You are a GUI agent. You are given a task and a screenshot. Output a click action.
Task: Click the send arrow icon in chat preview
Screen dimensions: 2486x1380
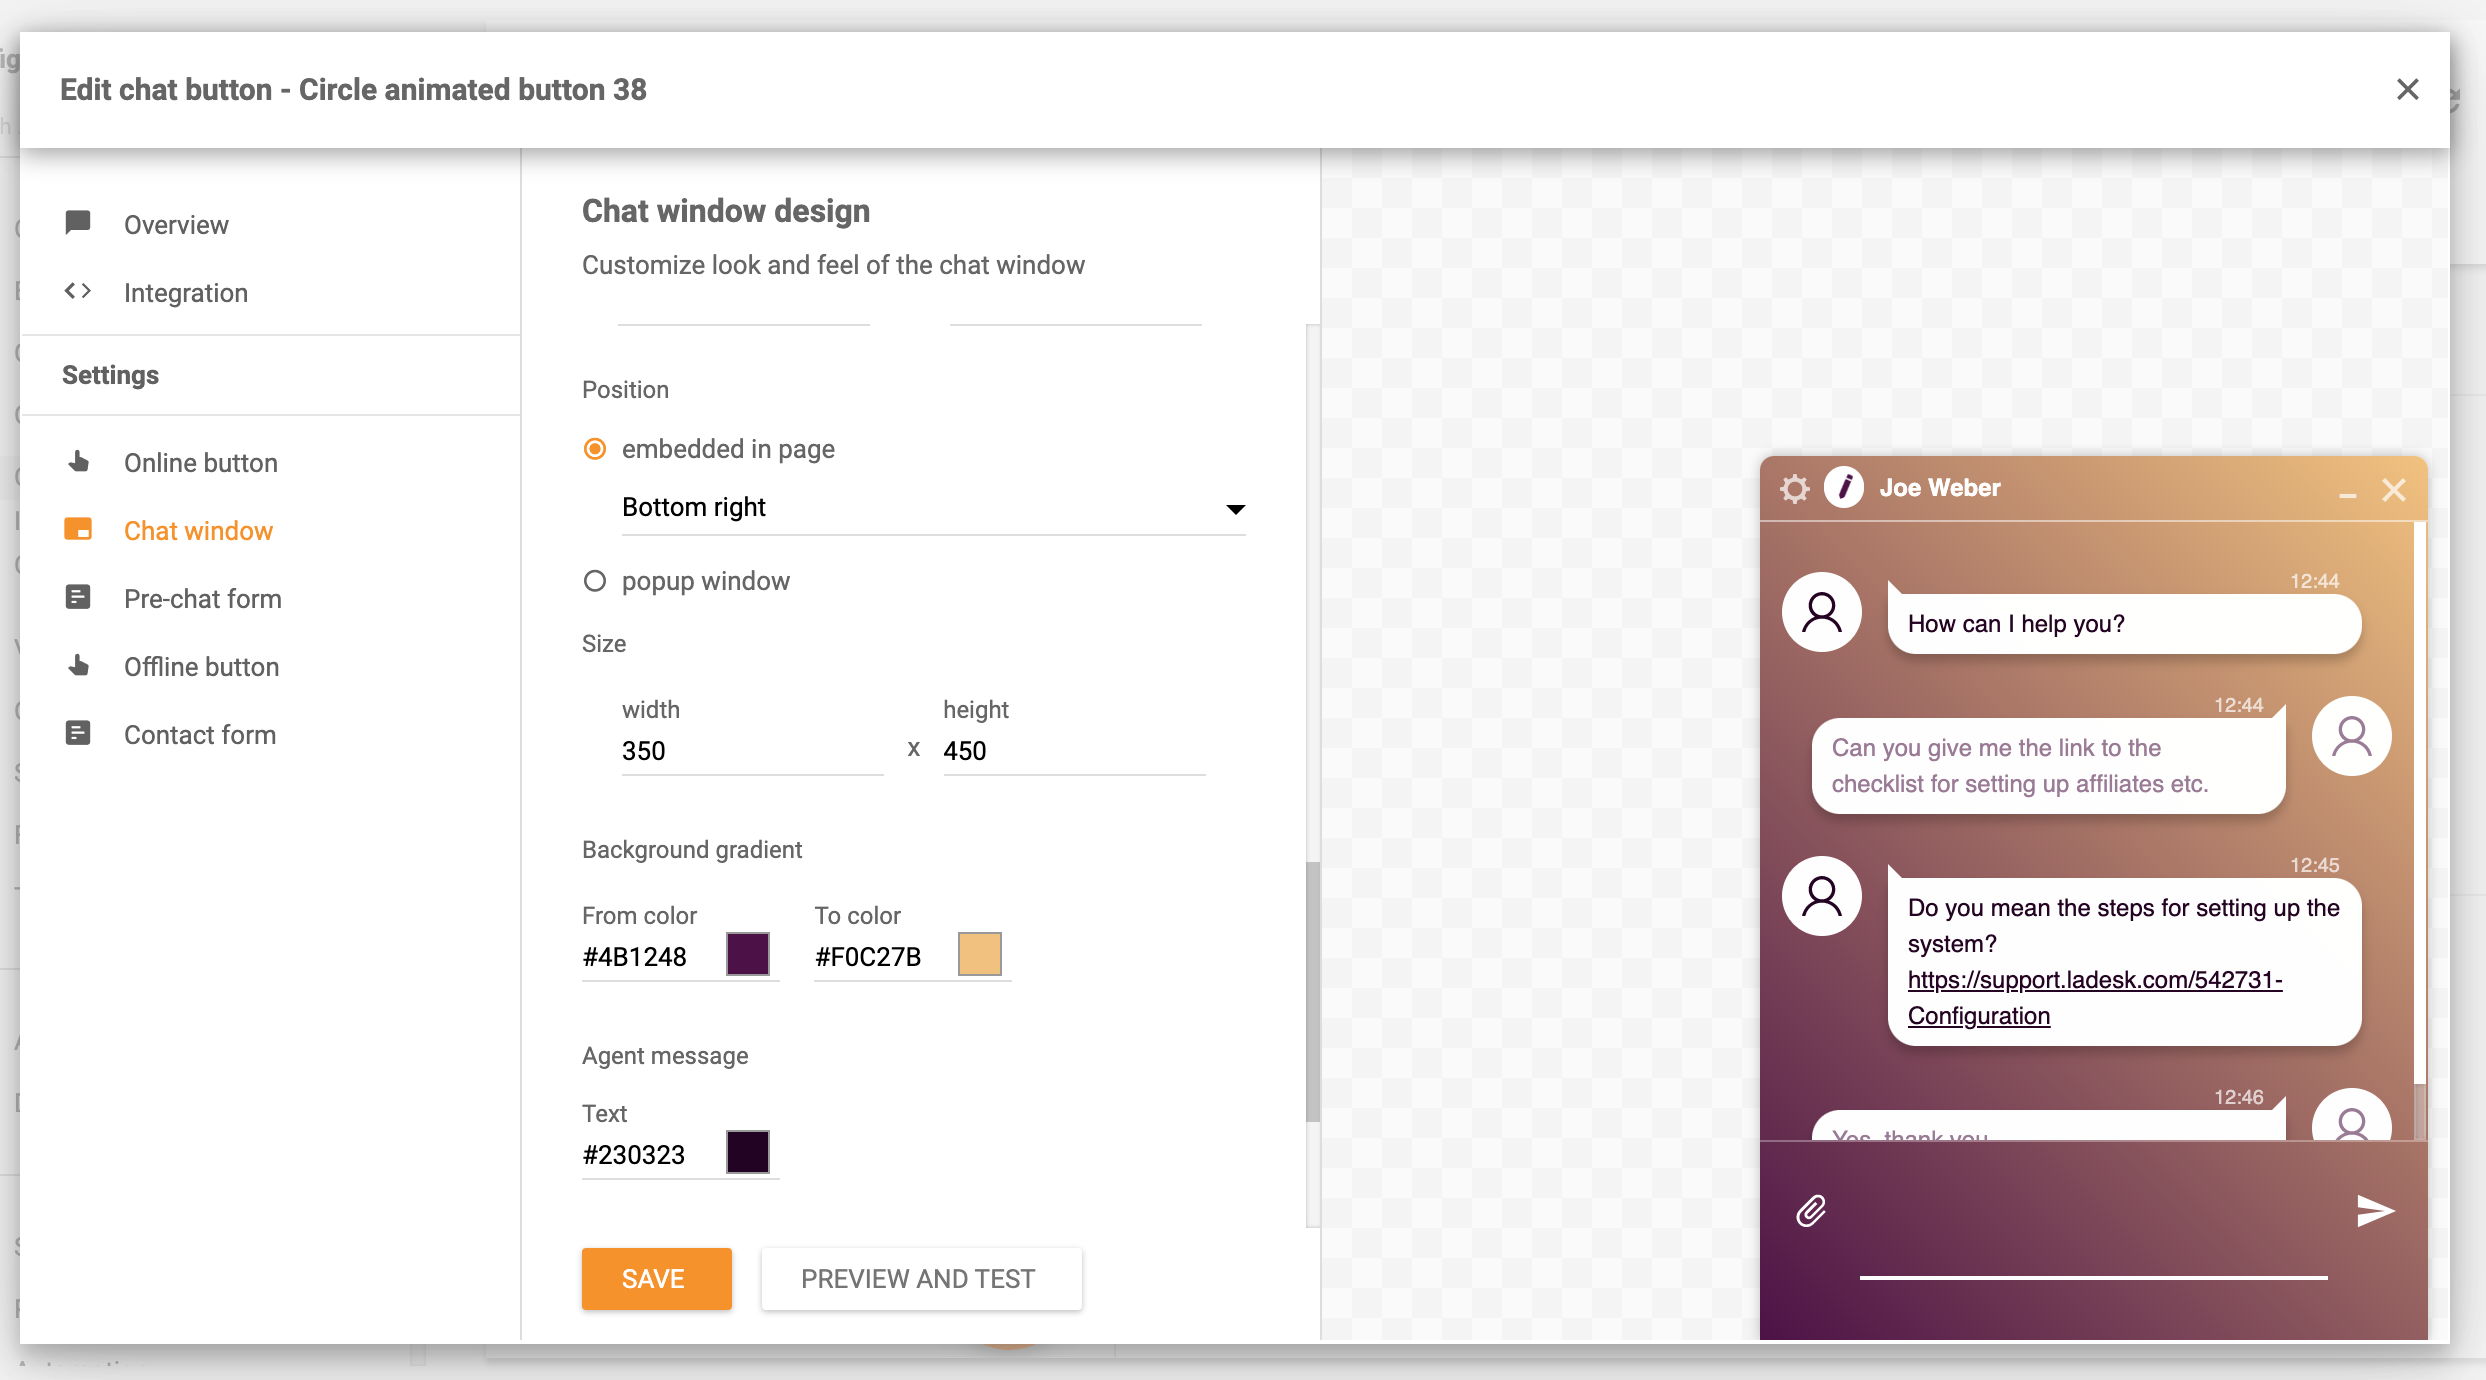click(x=2376, y=1211)
